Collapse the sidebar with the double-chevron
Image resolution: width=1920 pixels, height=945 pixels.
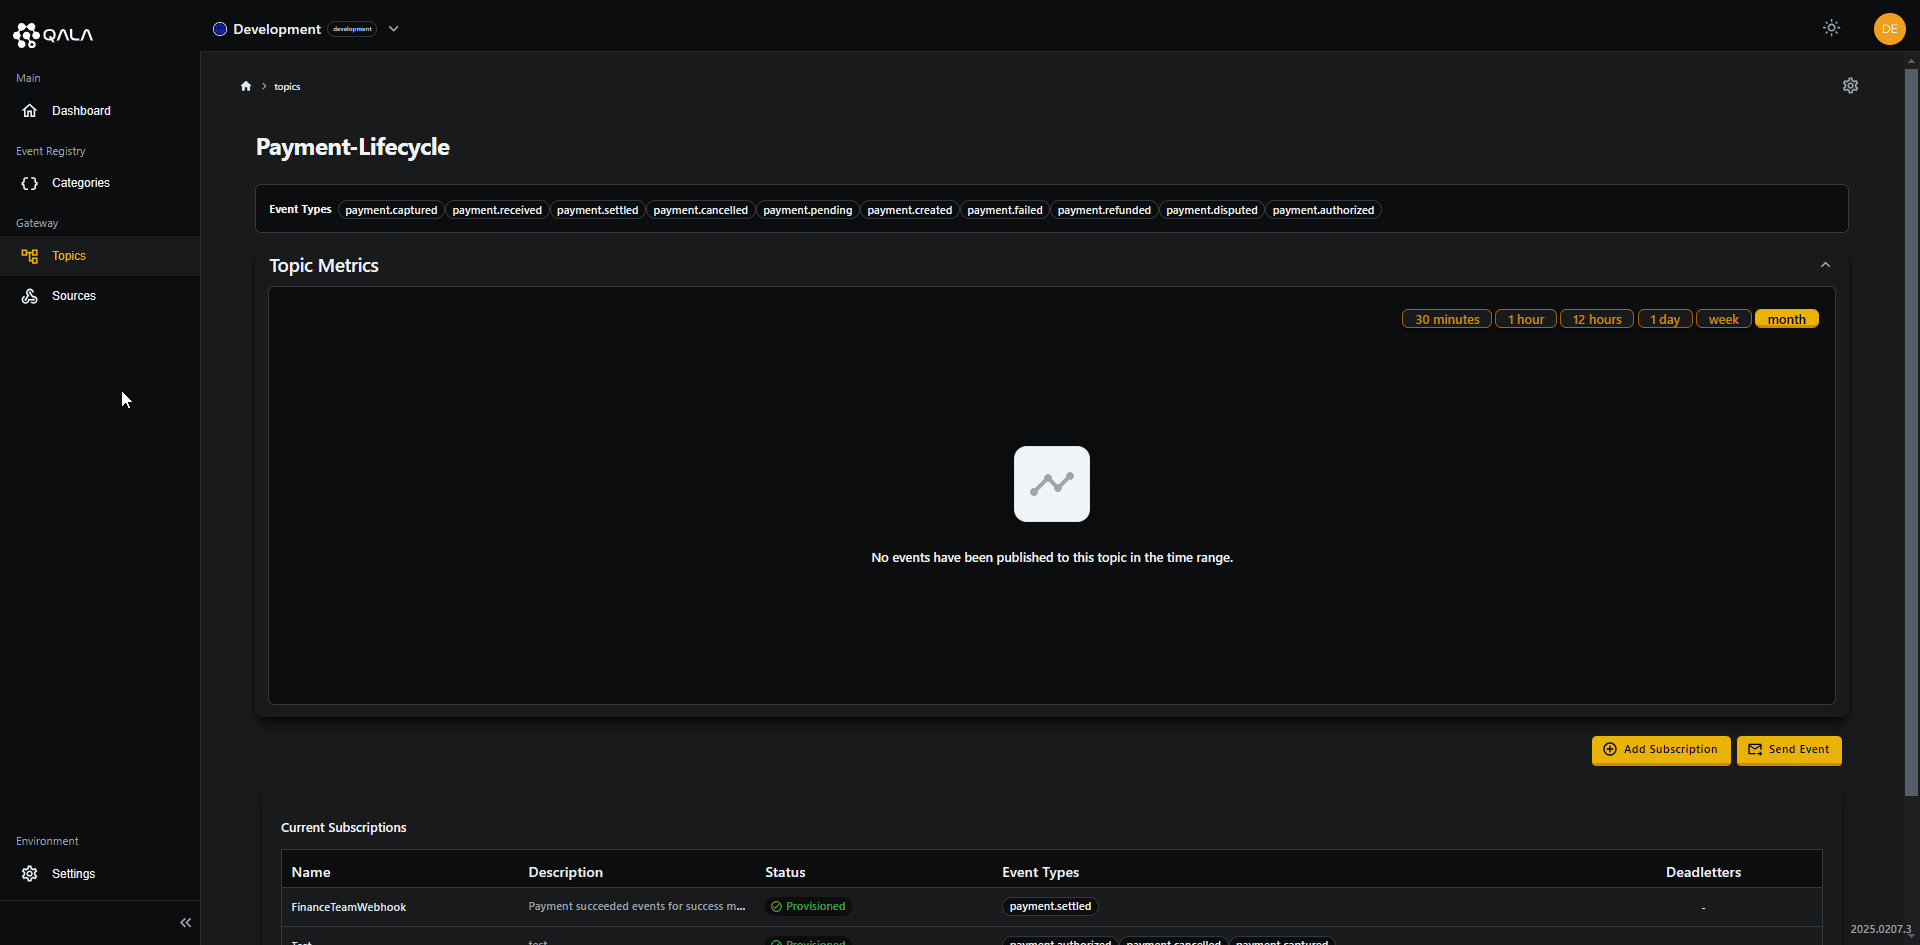185,922
